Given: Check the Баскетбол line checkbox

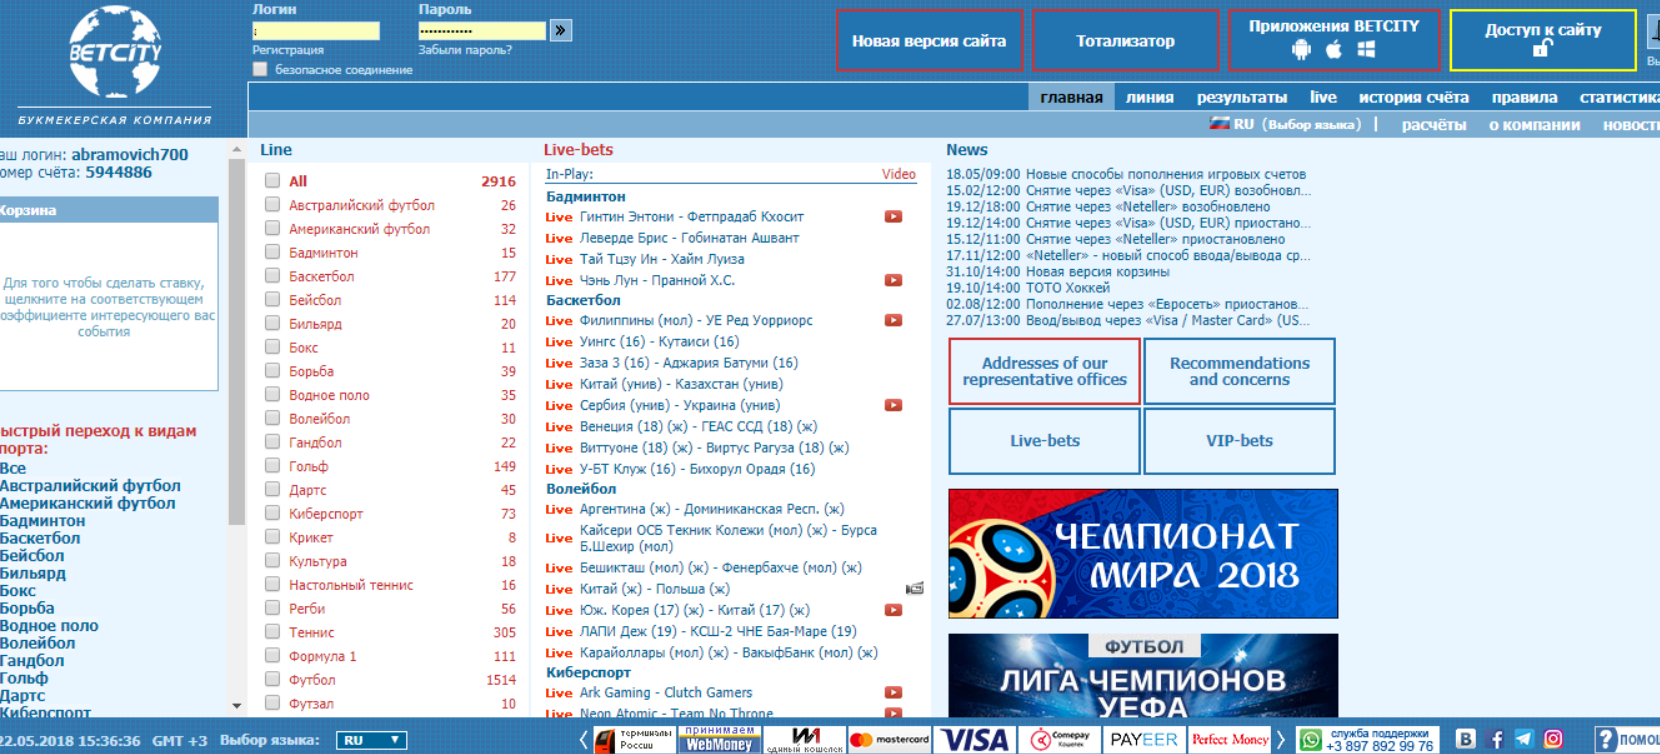Looking at the screenshot, I should [272, 276].
